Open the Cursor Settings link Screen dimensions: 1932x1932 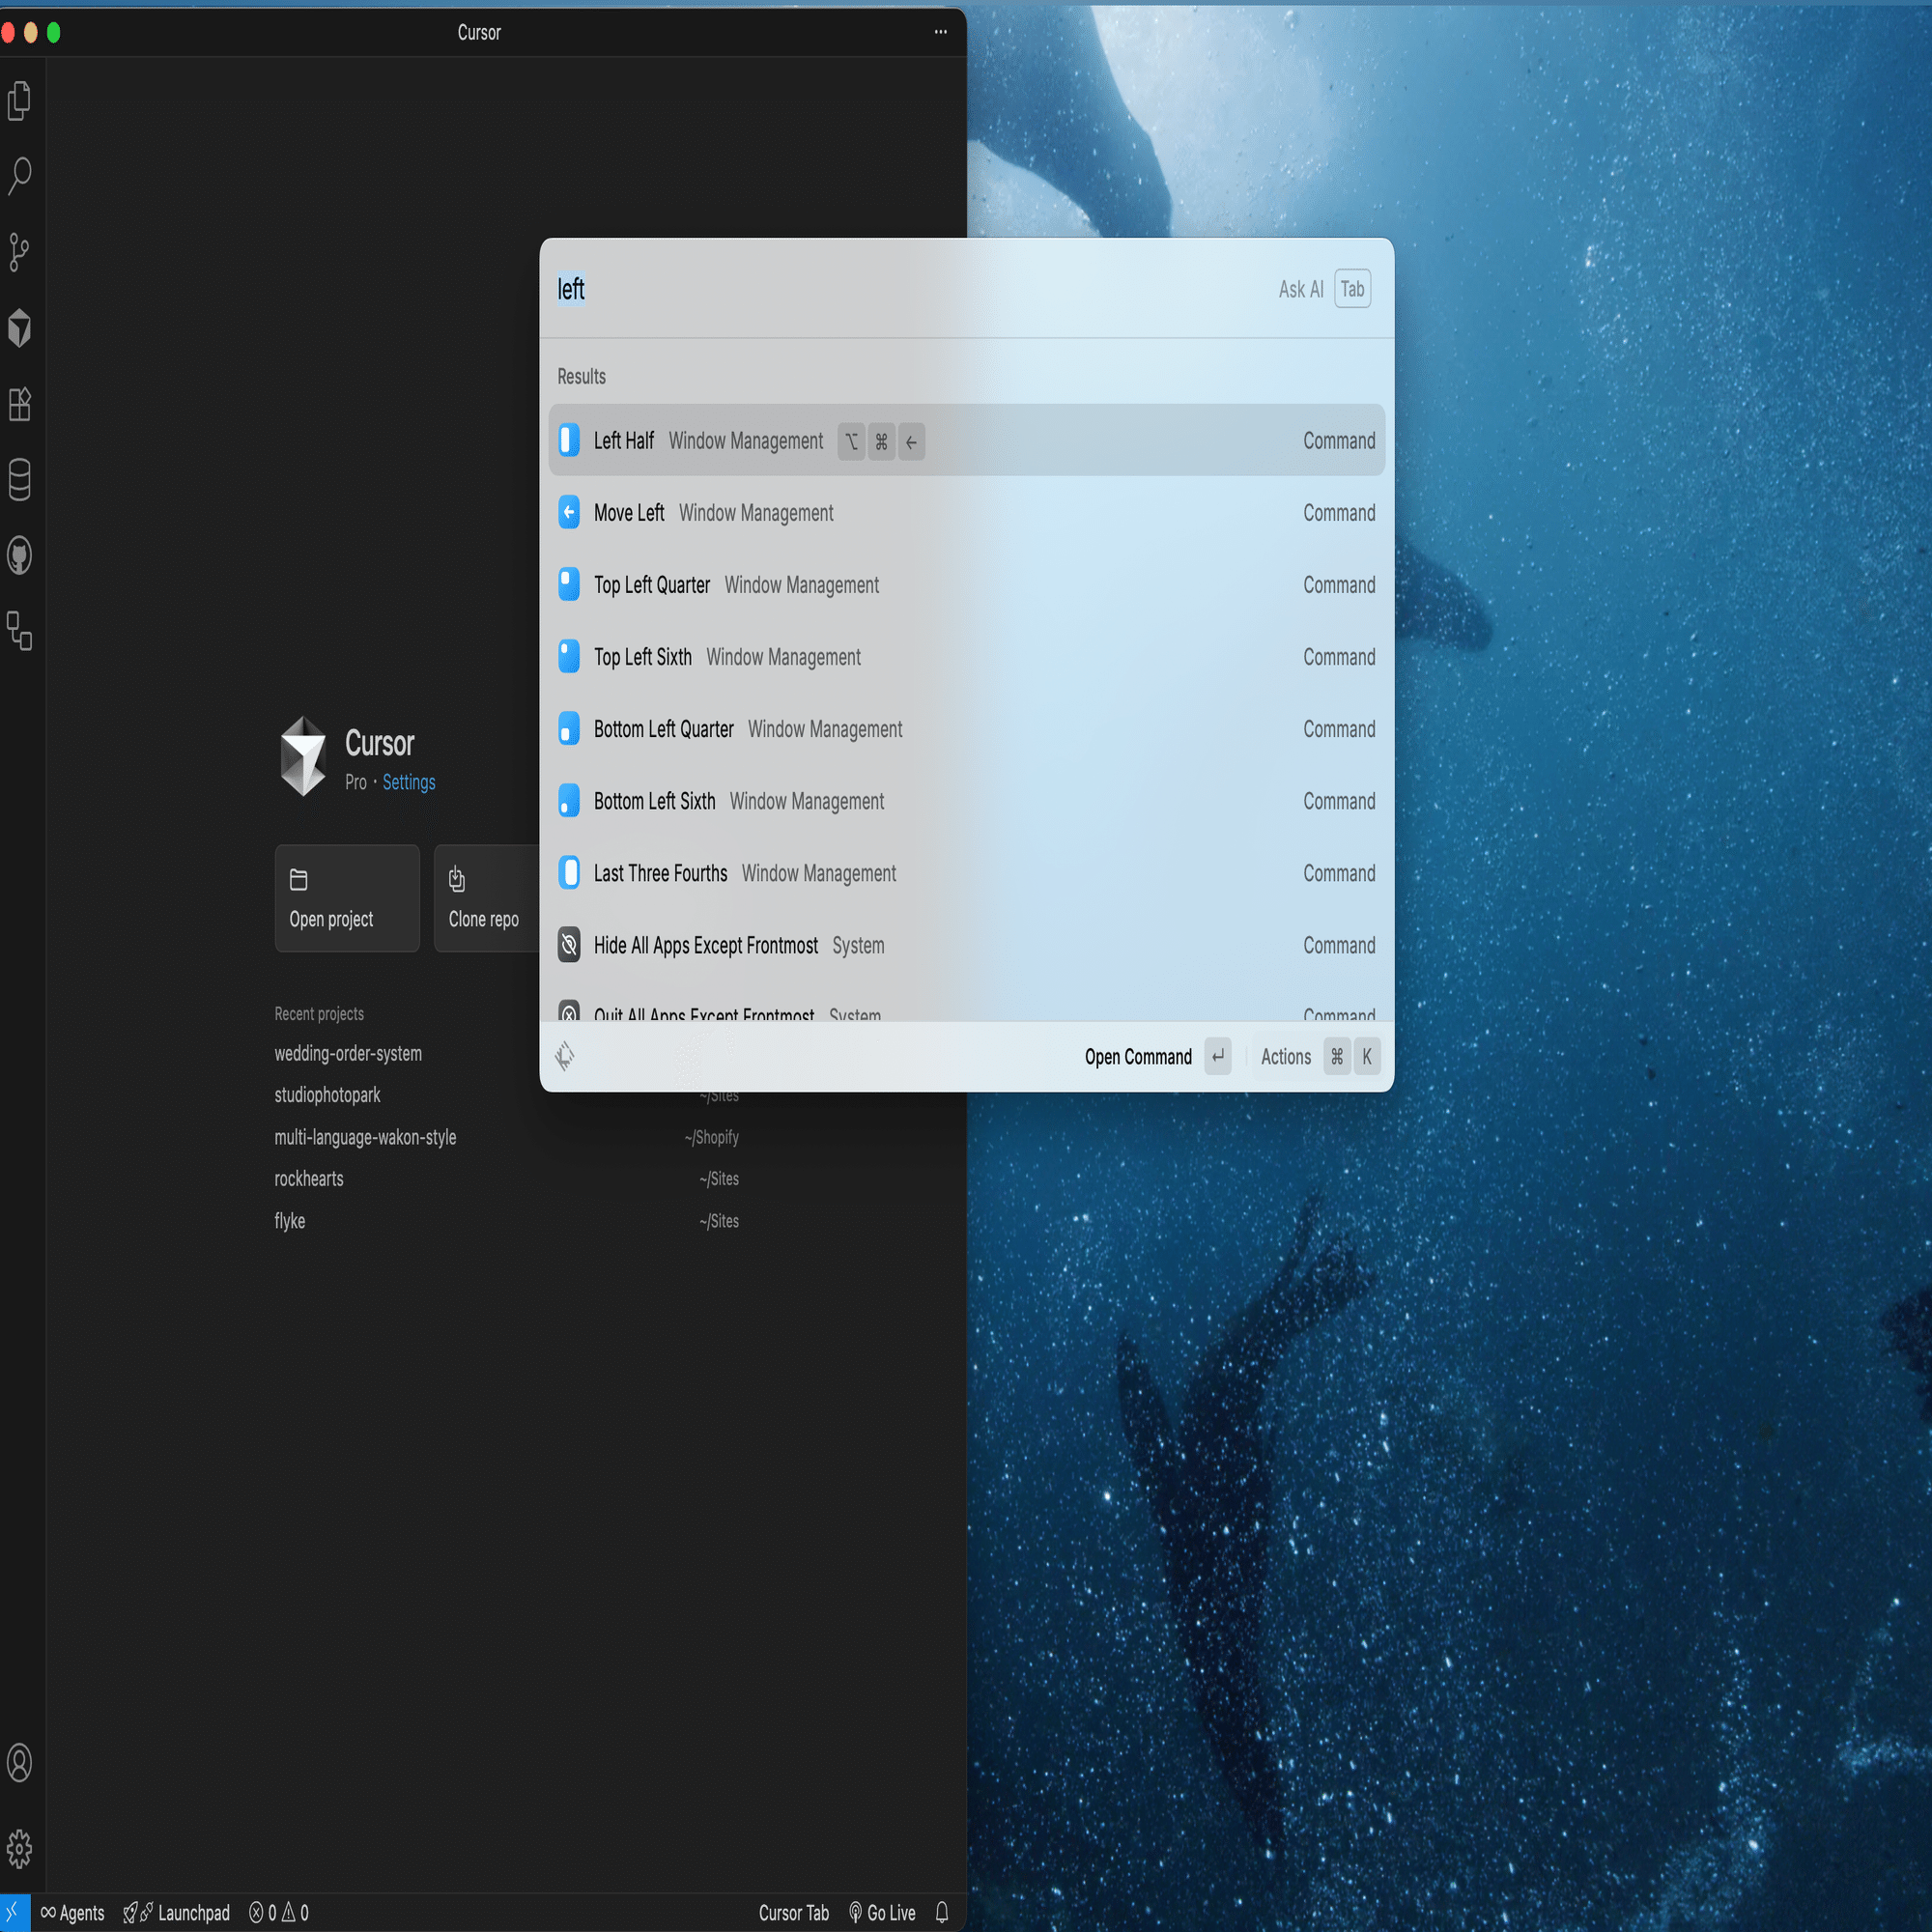[x=408, y=782]
